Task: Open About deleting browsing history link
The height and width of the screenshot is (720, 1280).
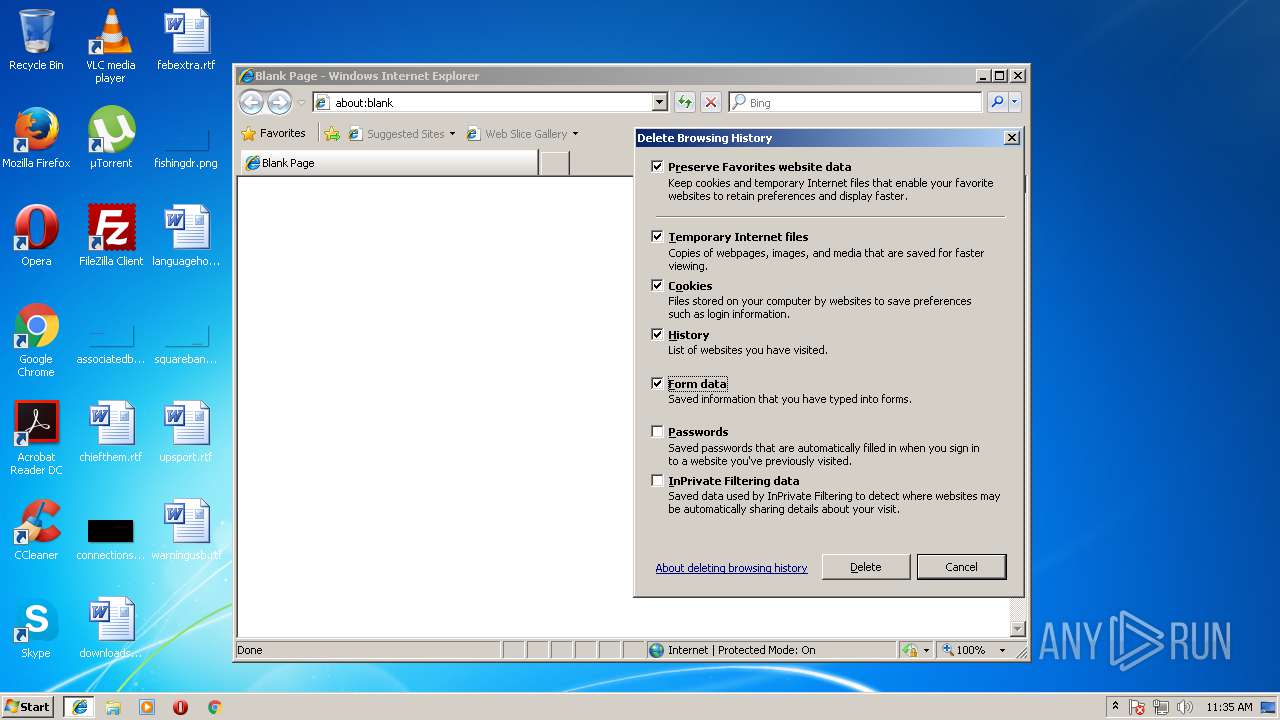Action: coord(731,568)
